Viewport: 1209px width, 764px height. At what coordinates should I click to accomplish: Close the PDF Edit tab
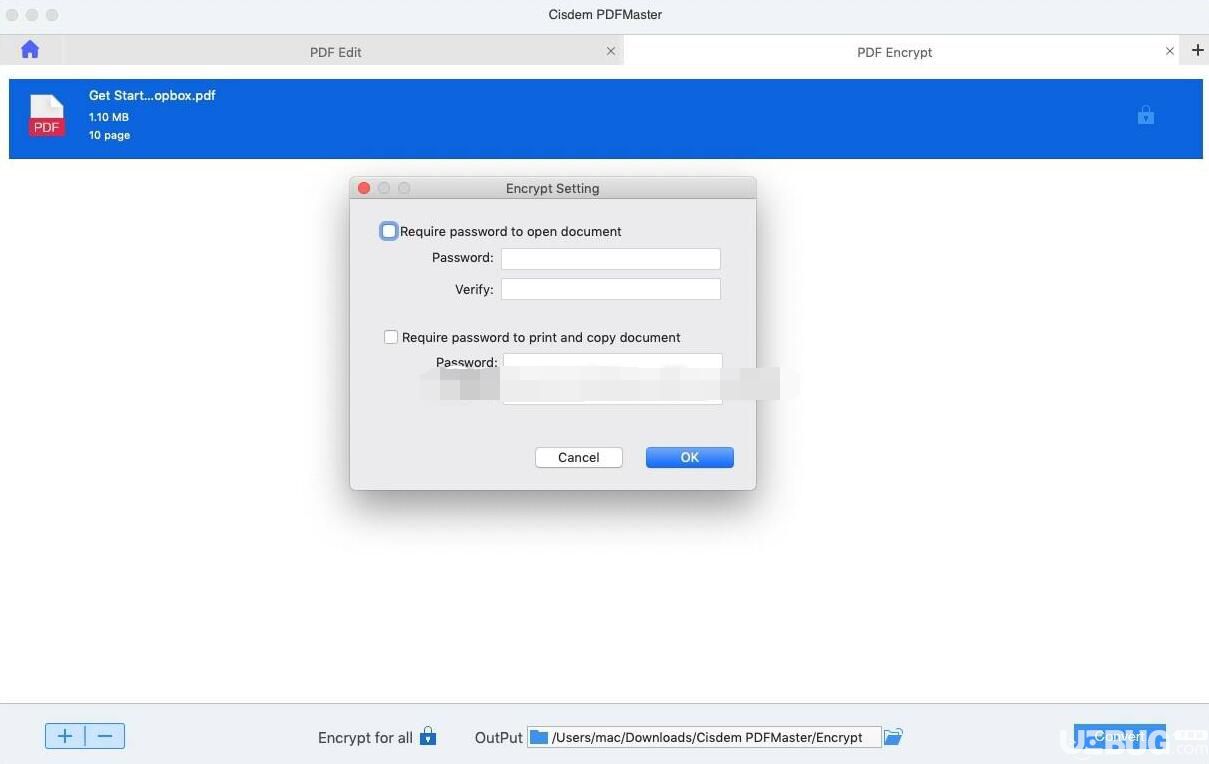(x=611, y=51)
